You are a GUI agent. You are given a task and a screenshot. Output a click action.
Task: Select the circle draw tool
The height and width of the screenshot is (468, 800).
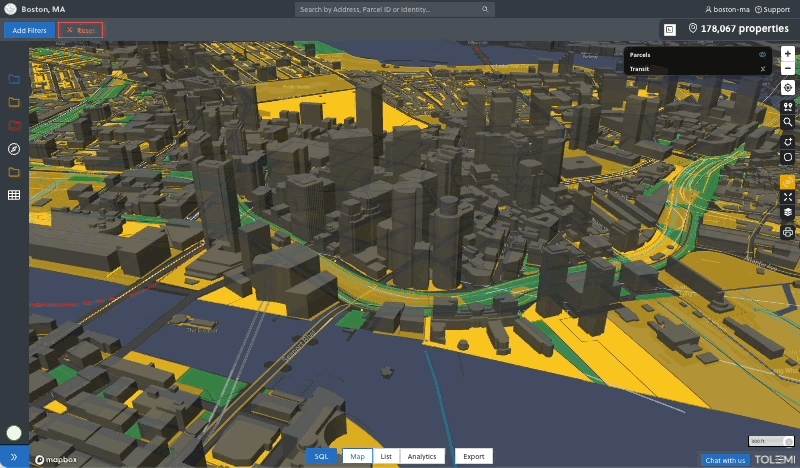(x=788, y=157)
